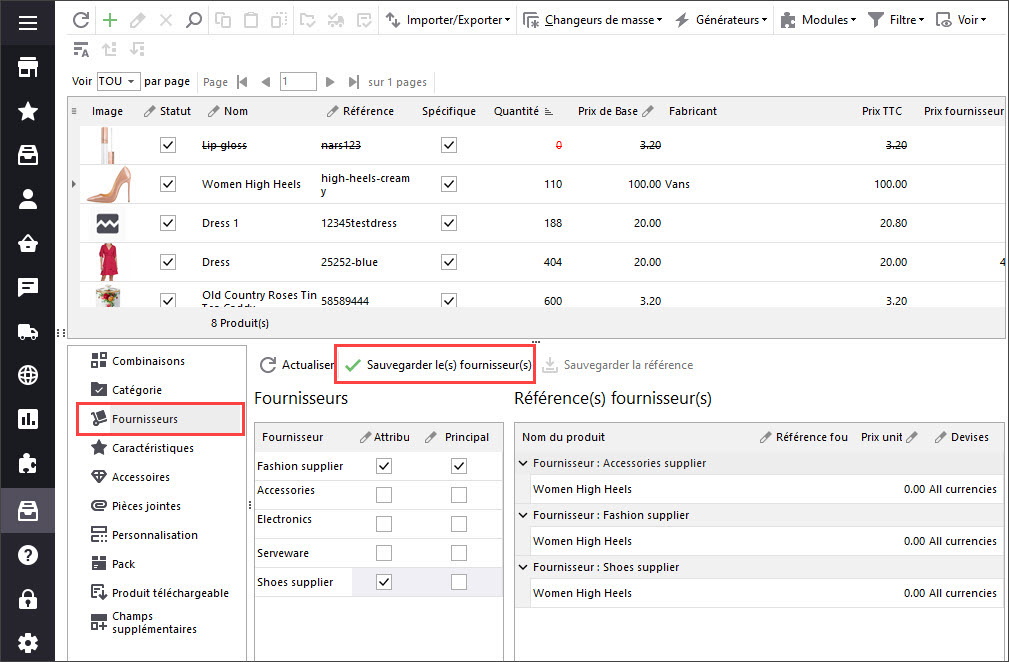Open lock icon in the sidebar

click(28, 598)
